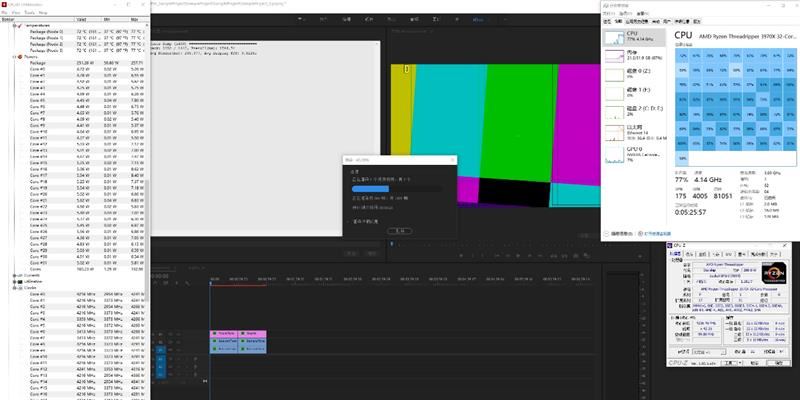Select Disk 0 (Z:) in Task Manager sidebar
The height and width of the screenshot is (400, 800).
(x=634, y=75)
